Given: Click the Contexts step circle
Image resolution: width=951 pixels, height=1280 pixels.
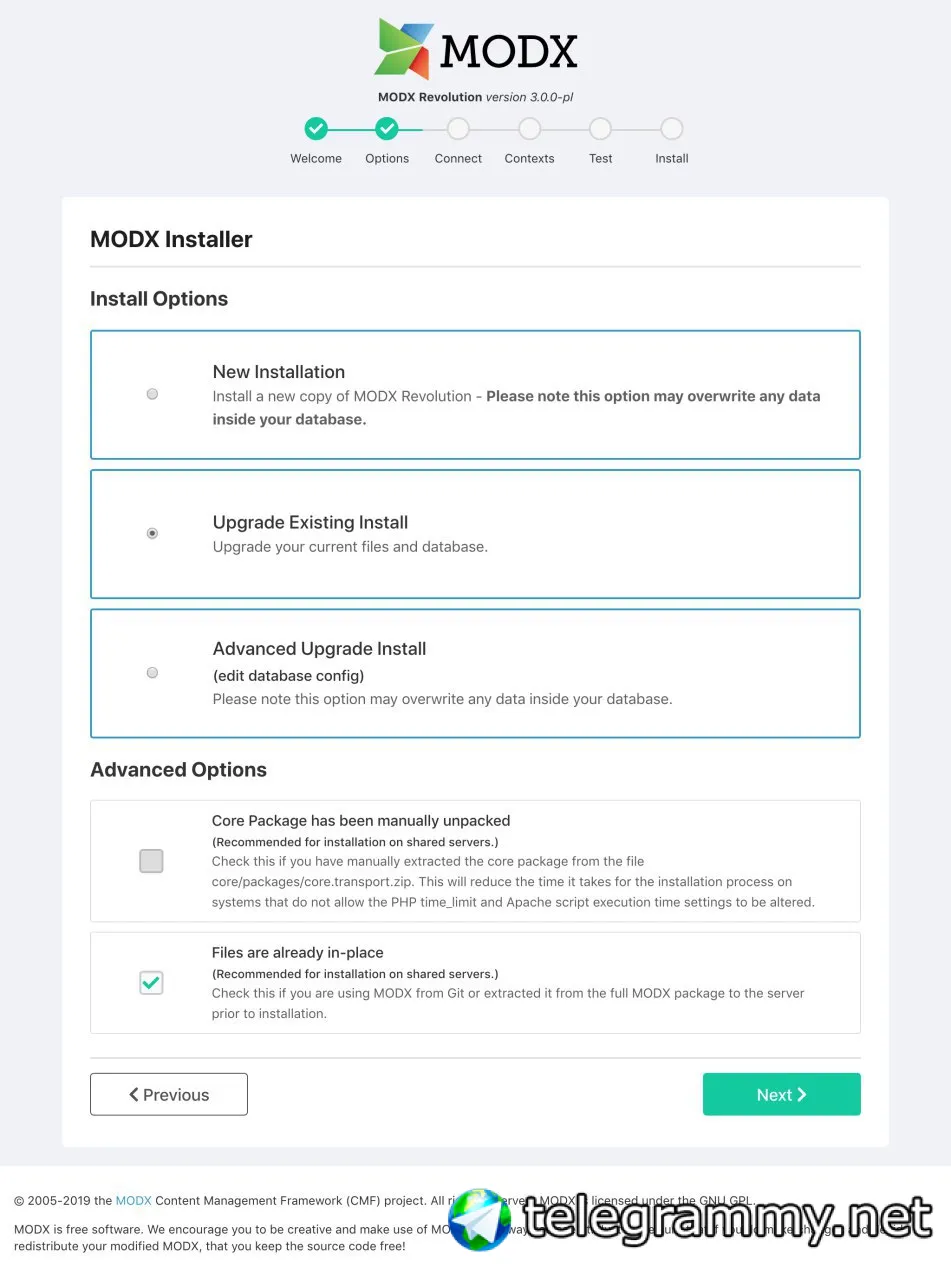Looking at the screenshot, I should (530, 129).
